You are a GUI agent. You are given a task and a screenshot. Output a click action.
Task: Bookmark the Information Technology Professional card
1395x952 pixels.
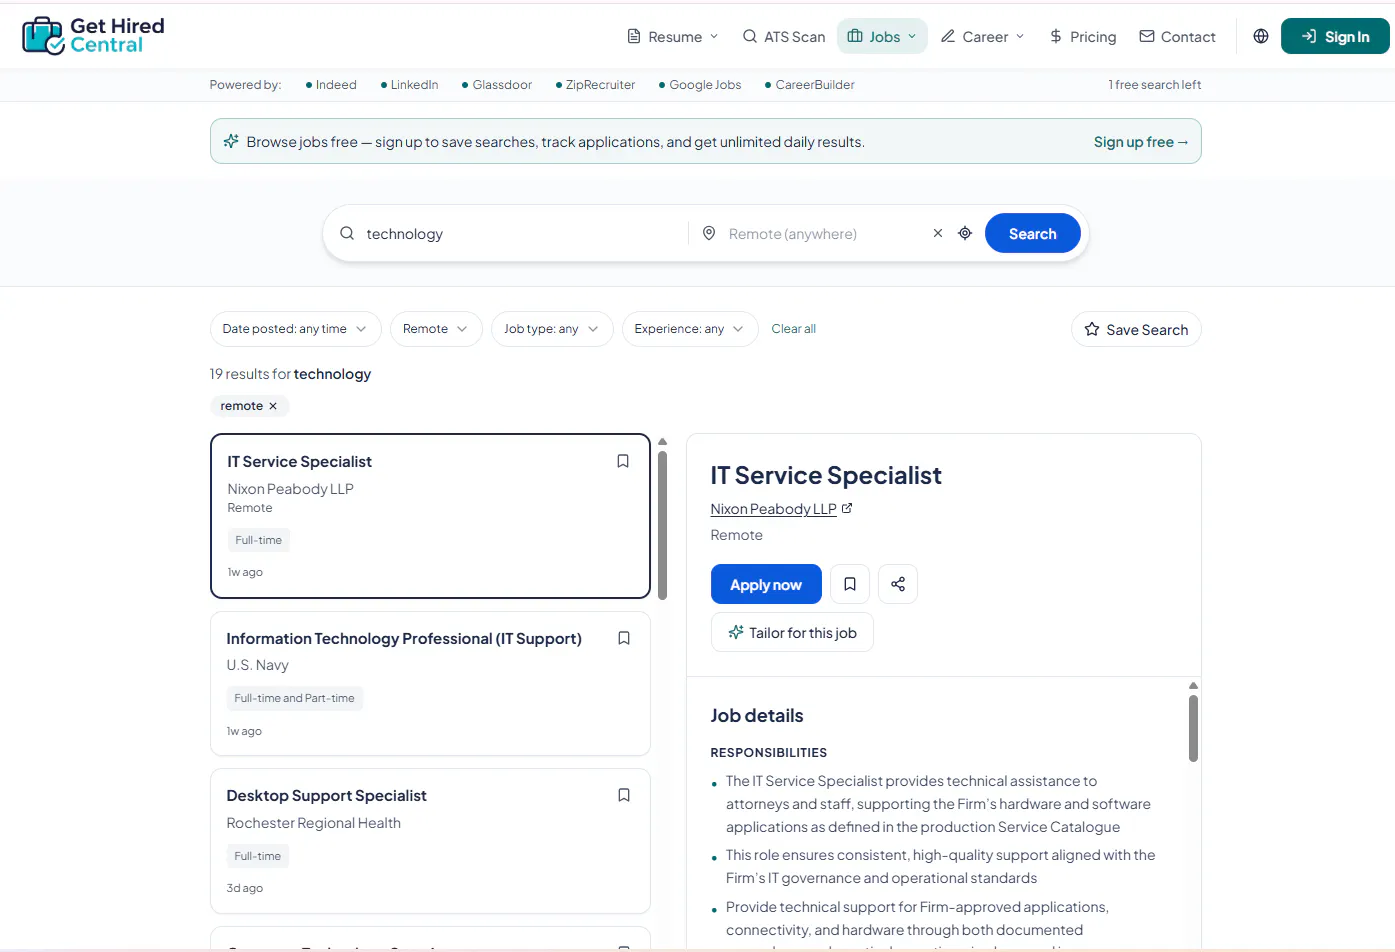point(624,638)
